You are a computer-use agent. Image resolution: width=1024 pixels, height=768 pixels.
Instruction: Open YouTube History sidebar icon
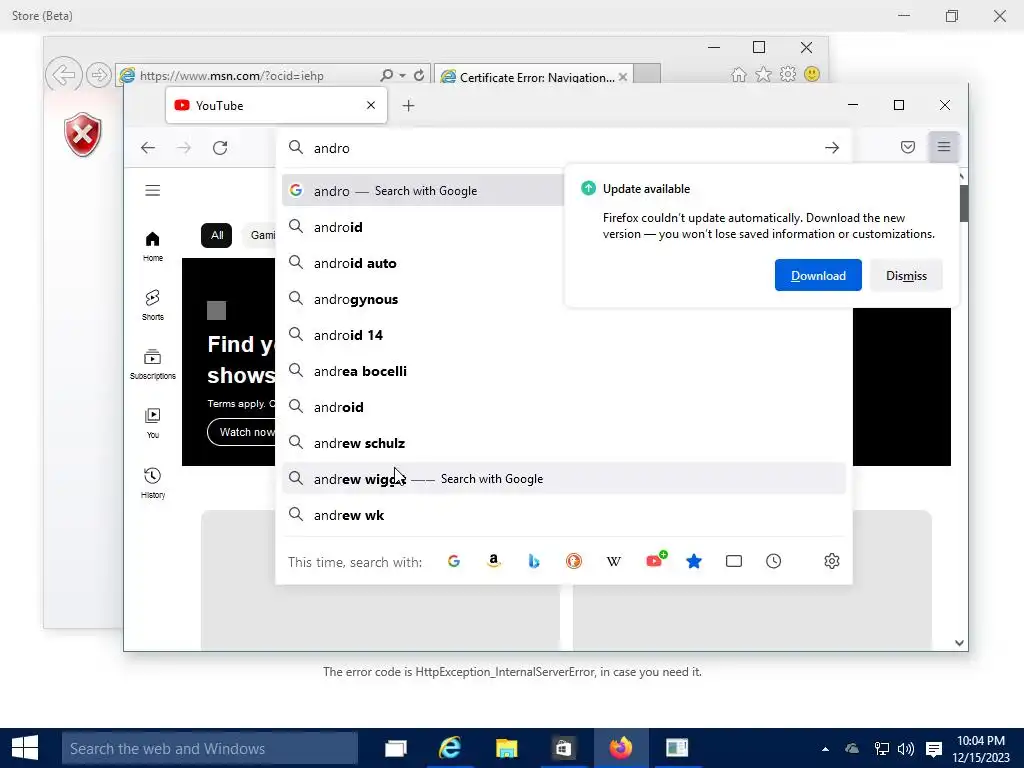153,483
